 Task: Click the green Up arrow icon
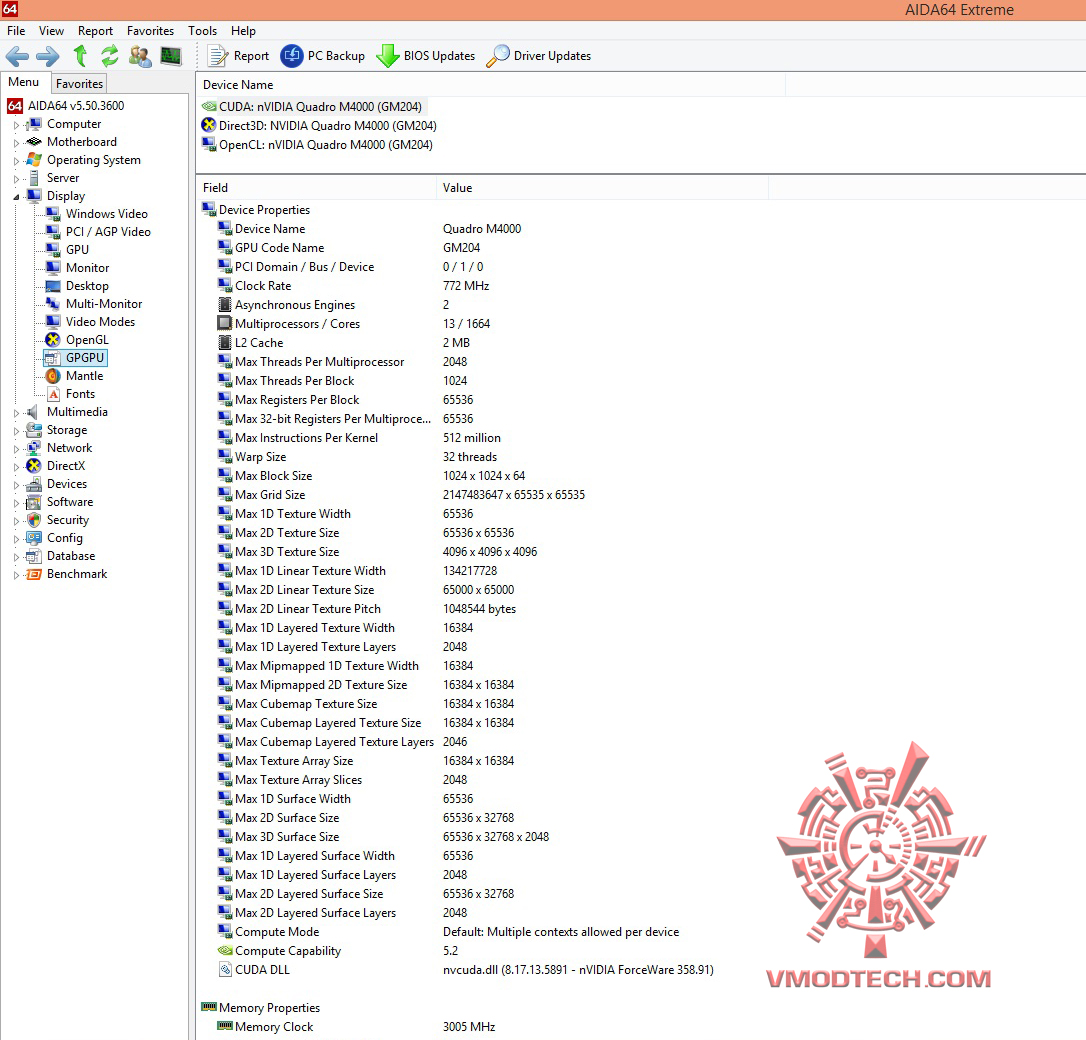click(80, 55)
